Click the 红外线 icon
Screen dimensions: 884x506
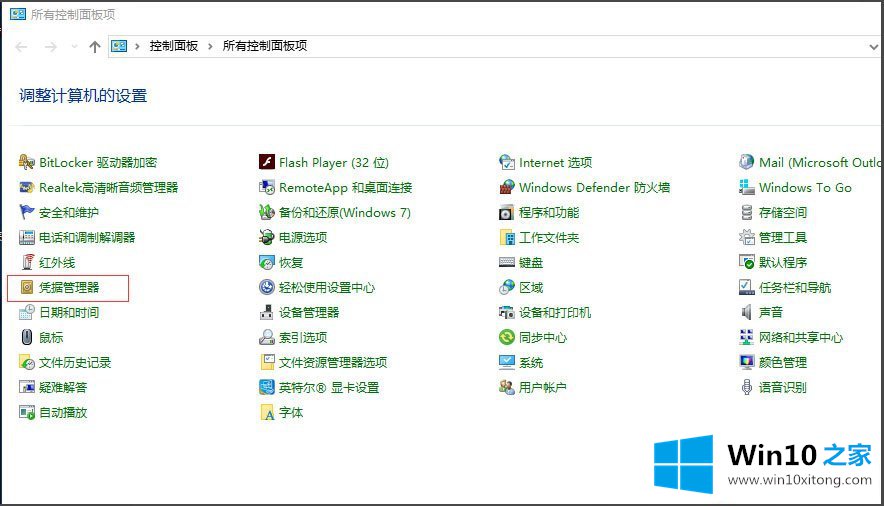pos(26,262)
